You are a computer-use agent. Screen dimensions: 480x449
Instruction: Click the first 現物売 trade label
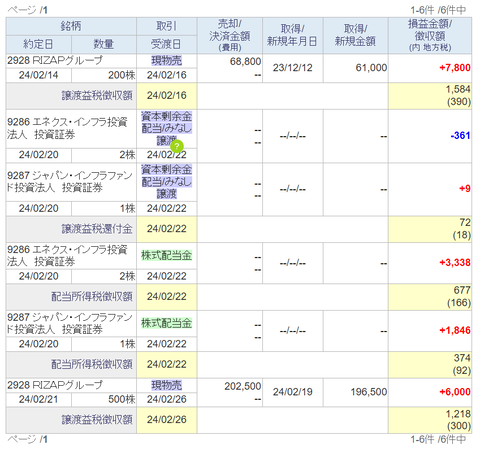coord(166,61)
